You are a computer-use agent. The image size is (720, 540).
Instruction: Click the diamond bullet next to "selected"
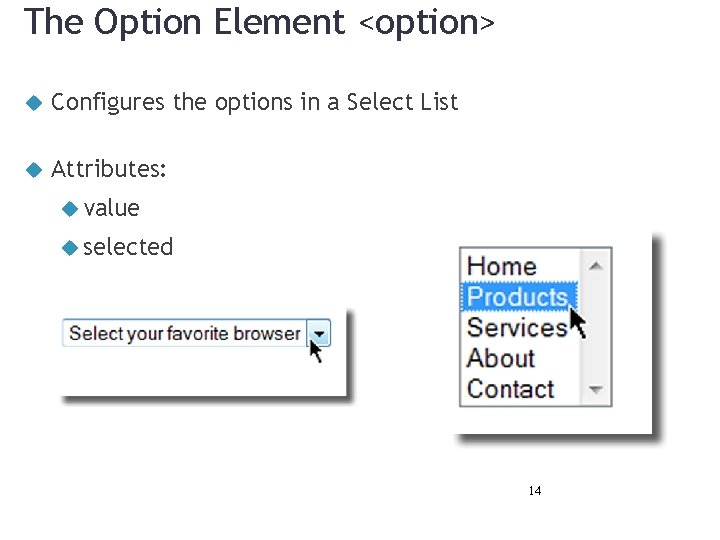tap(70, 247)
